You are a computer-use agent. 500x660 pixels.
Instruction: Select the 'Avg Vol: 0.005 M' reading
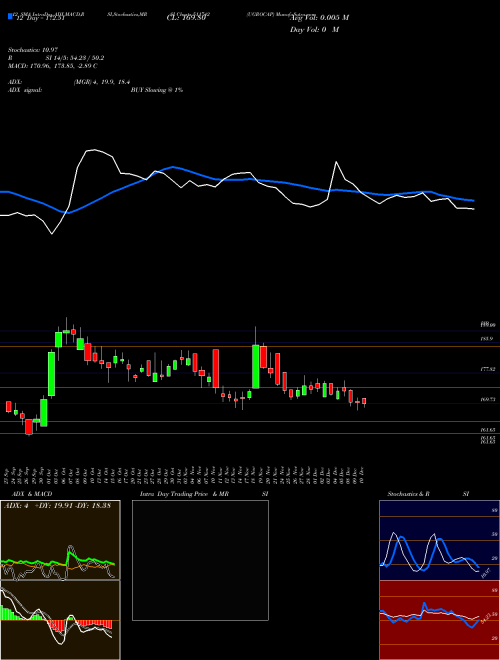[x=319, y=18]
